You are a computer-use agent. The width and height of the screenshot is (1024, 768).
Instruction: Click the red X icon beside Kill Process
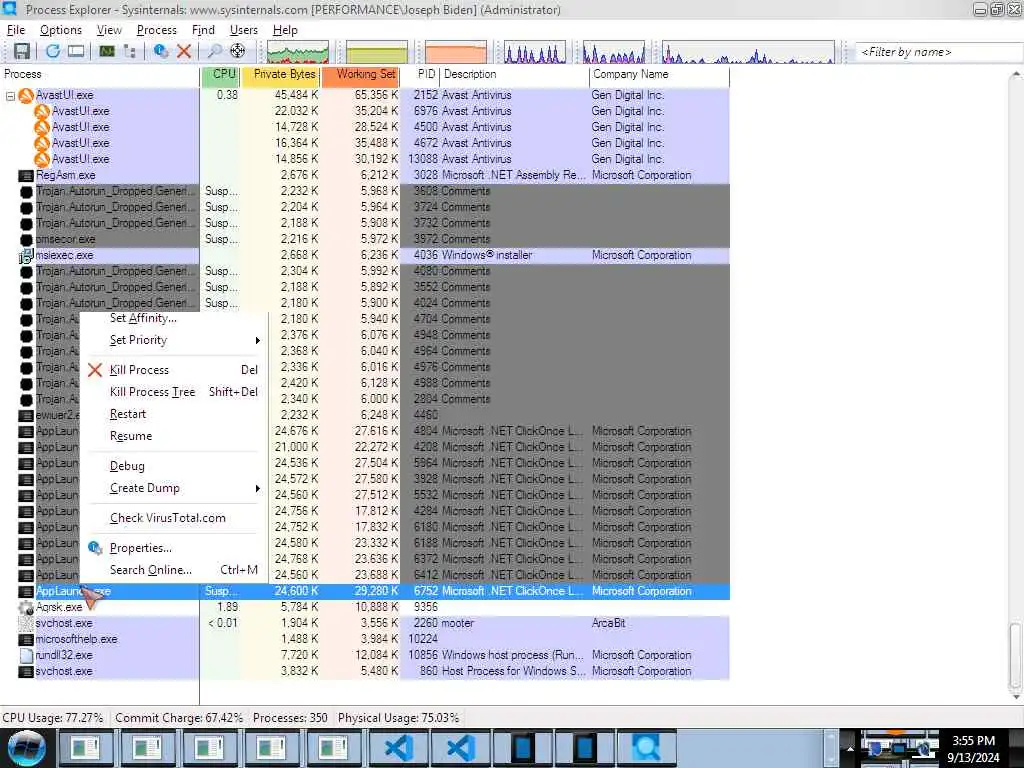(95, 370)
